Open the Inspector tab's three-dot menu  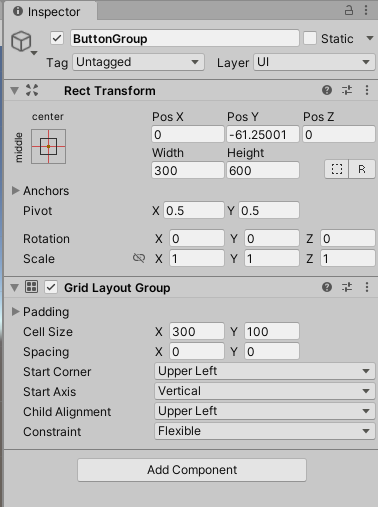tap(366, 10)
